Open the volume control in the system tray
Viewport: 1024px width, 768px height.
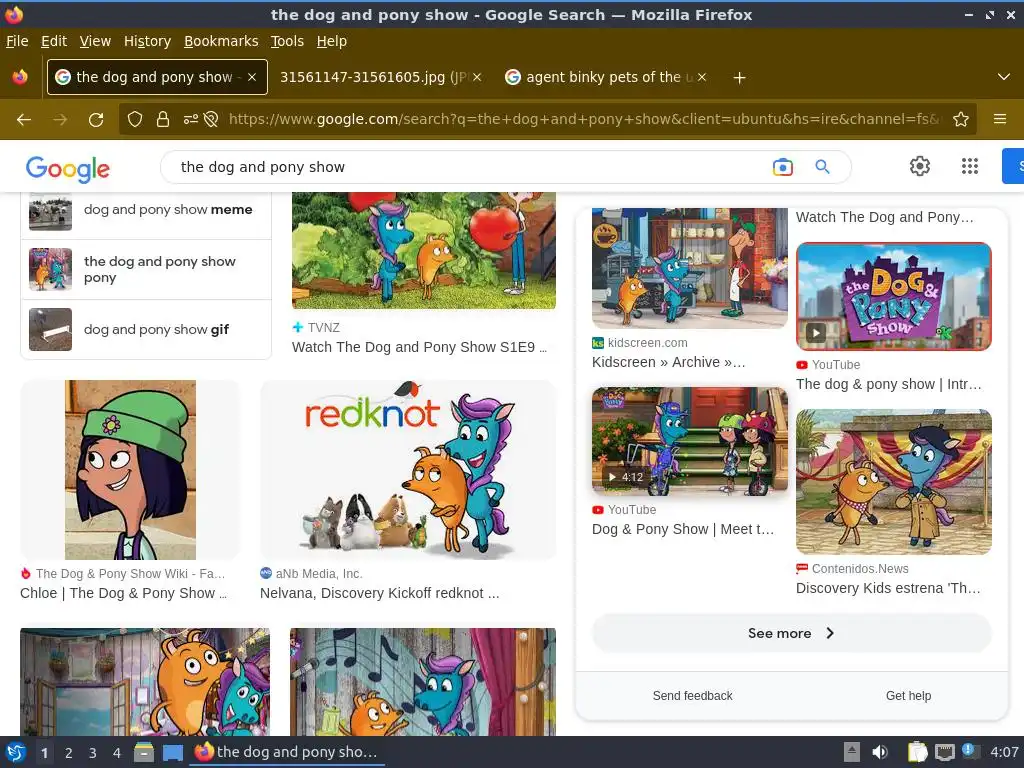880,752
